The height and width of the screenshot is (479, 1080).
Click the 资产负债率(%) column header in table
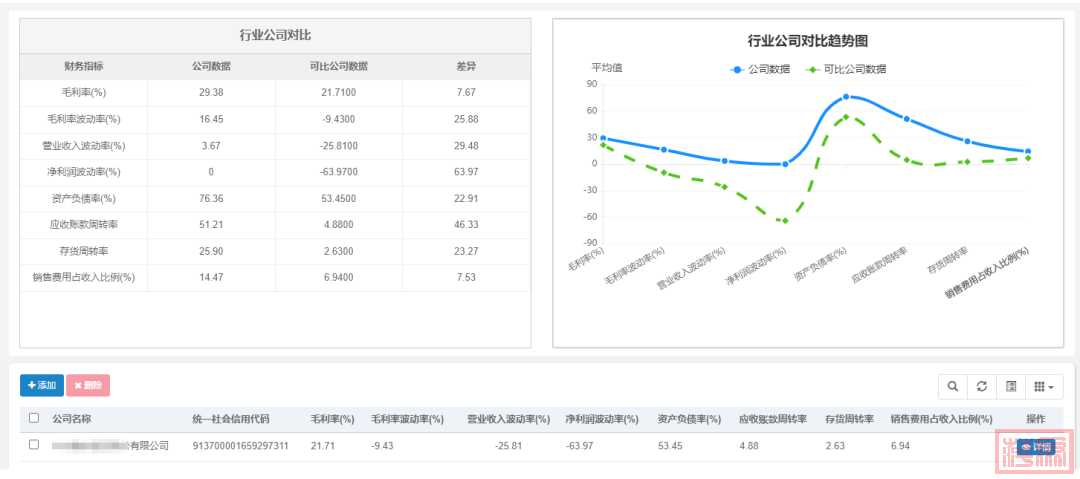point(689,419)
